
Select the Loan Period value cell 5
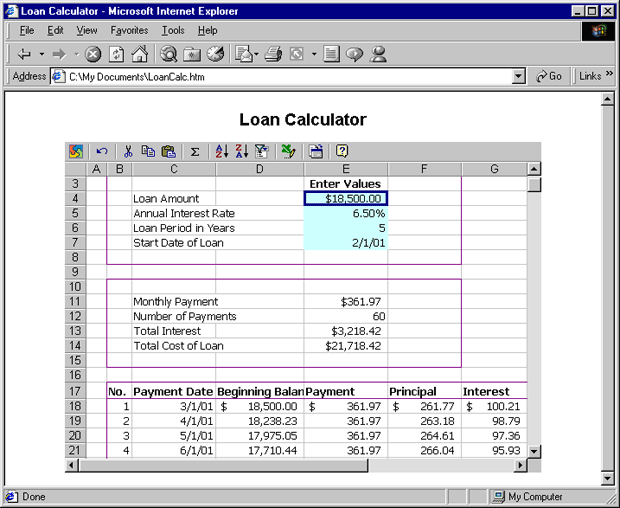[x=346, y=228]
